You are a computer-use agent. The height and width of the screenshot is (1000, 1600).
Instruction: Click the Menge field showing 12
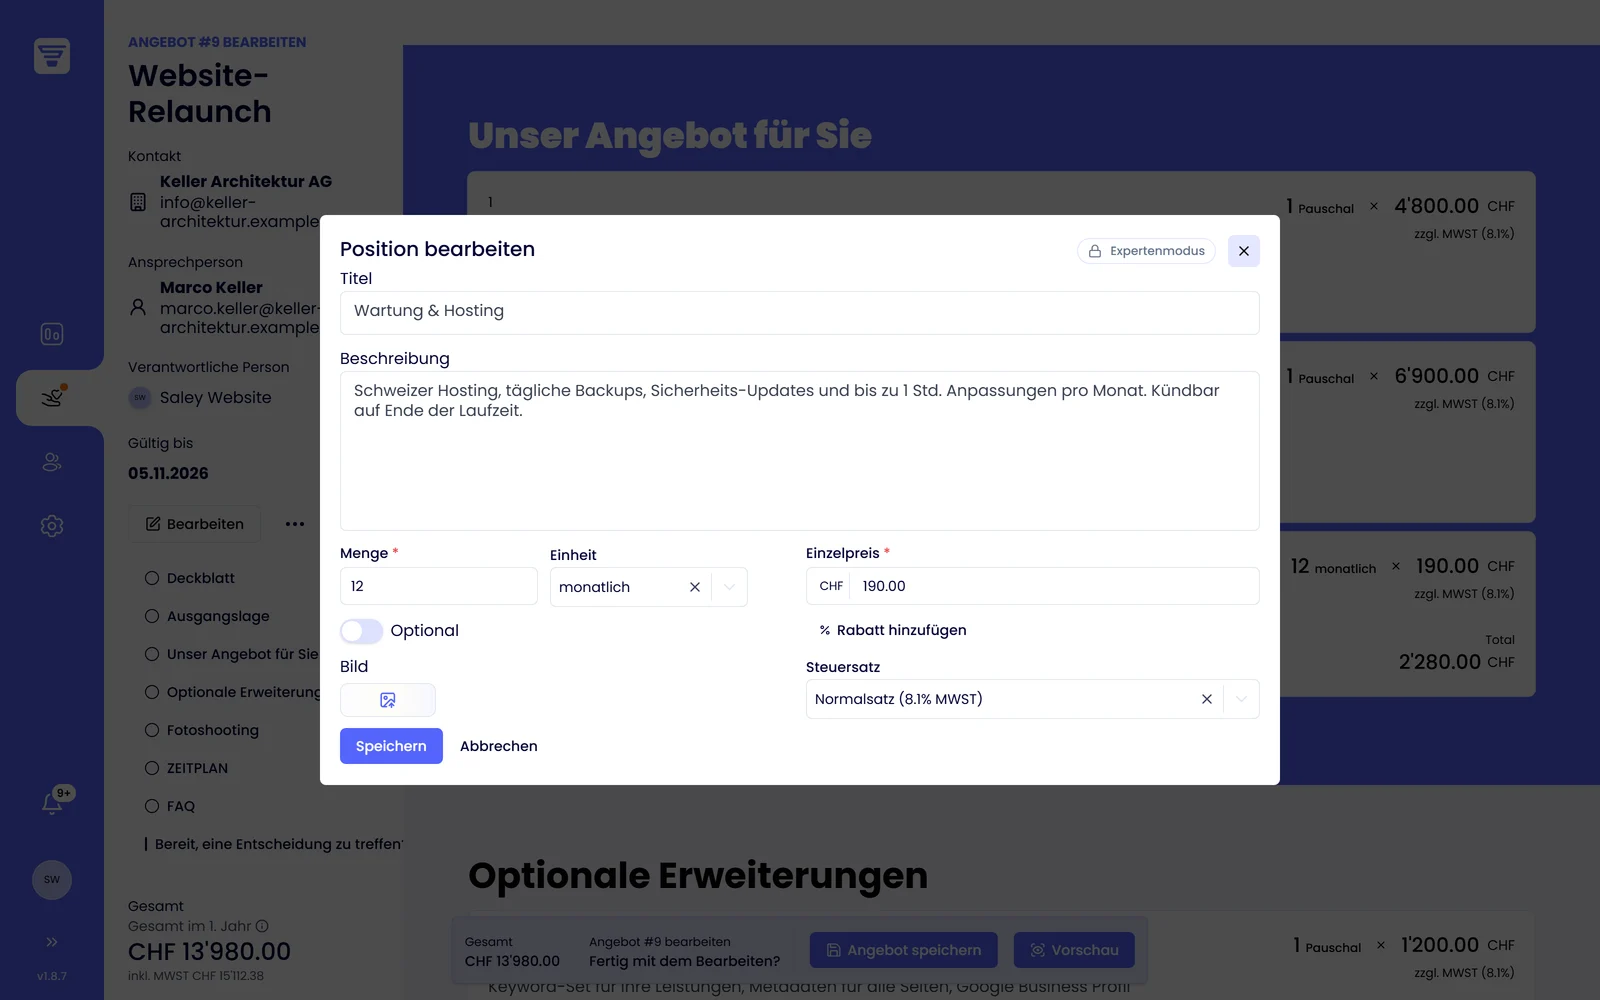pos(438,586)
